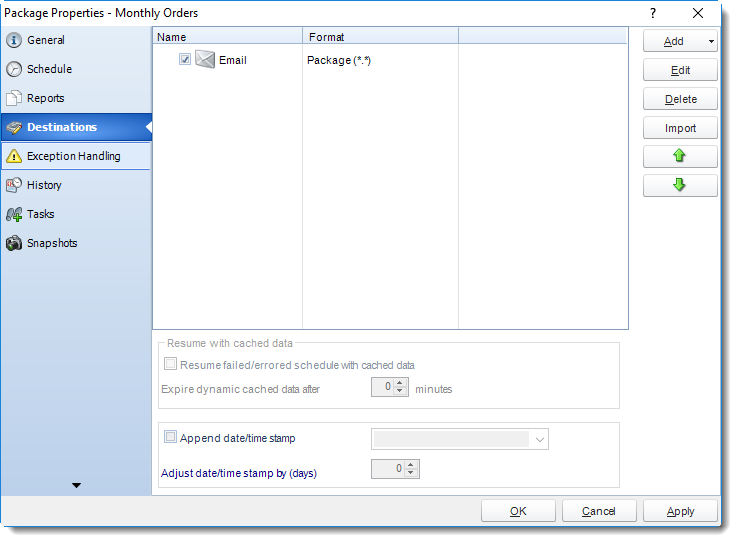737x542 pixels.
Task: Toggle Resume failed/errored schedule checkbox
Action: coord(170,364)
